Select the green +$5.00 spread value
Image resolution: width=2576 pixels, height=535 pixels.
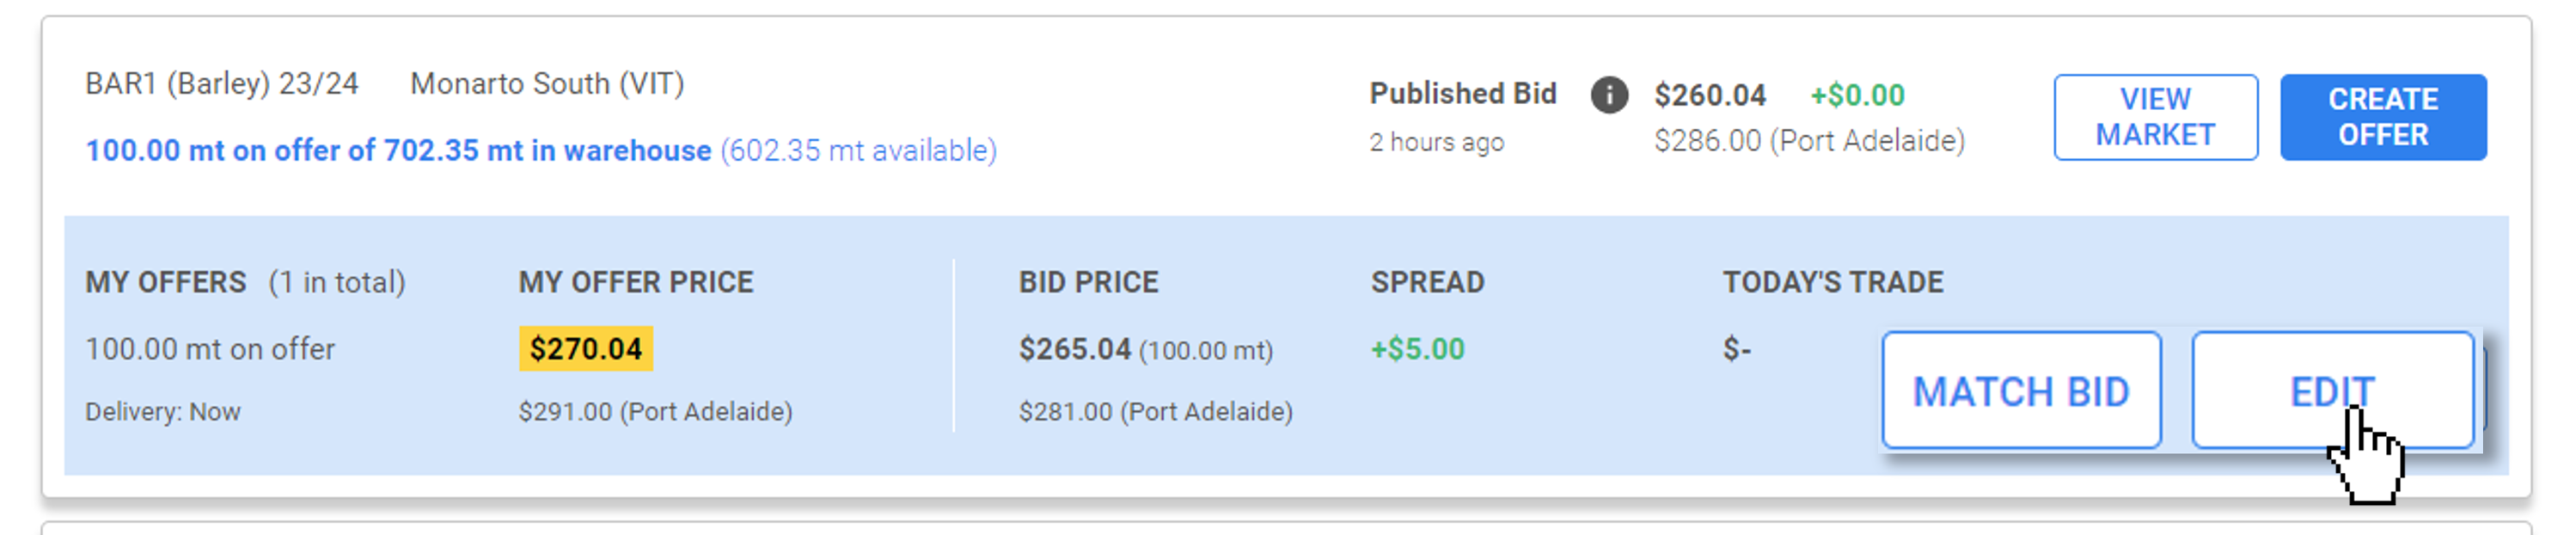1417,349
